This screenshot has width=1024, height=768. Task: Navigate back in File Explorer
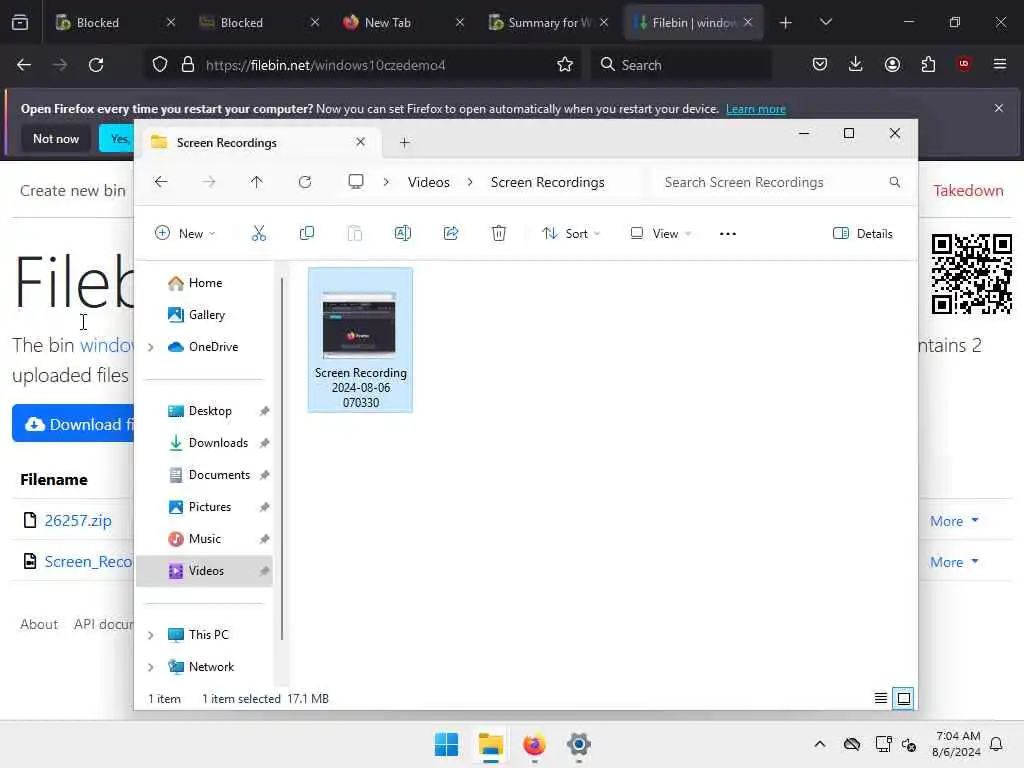click(x=161, y=182)
